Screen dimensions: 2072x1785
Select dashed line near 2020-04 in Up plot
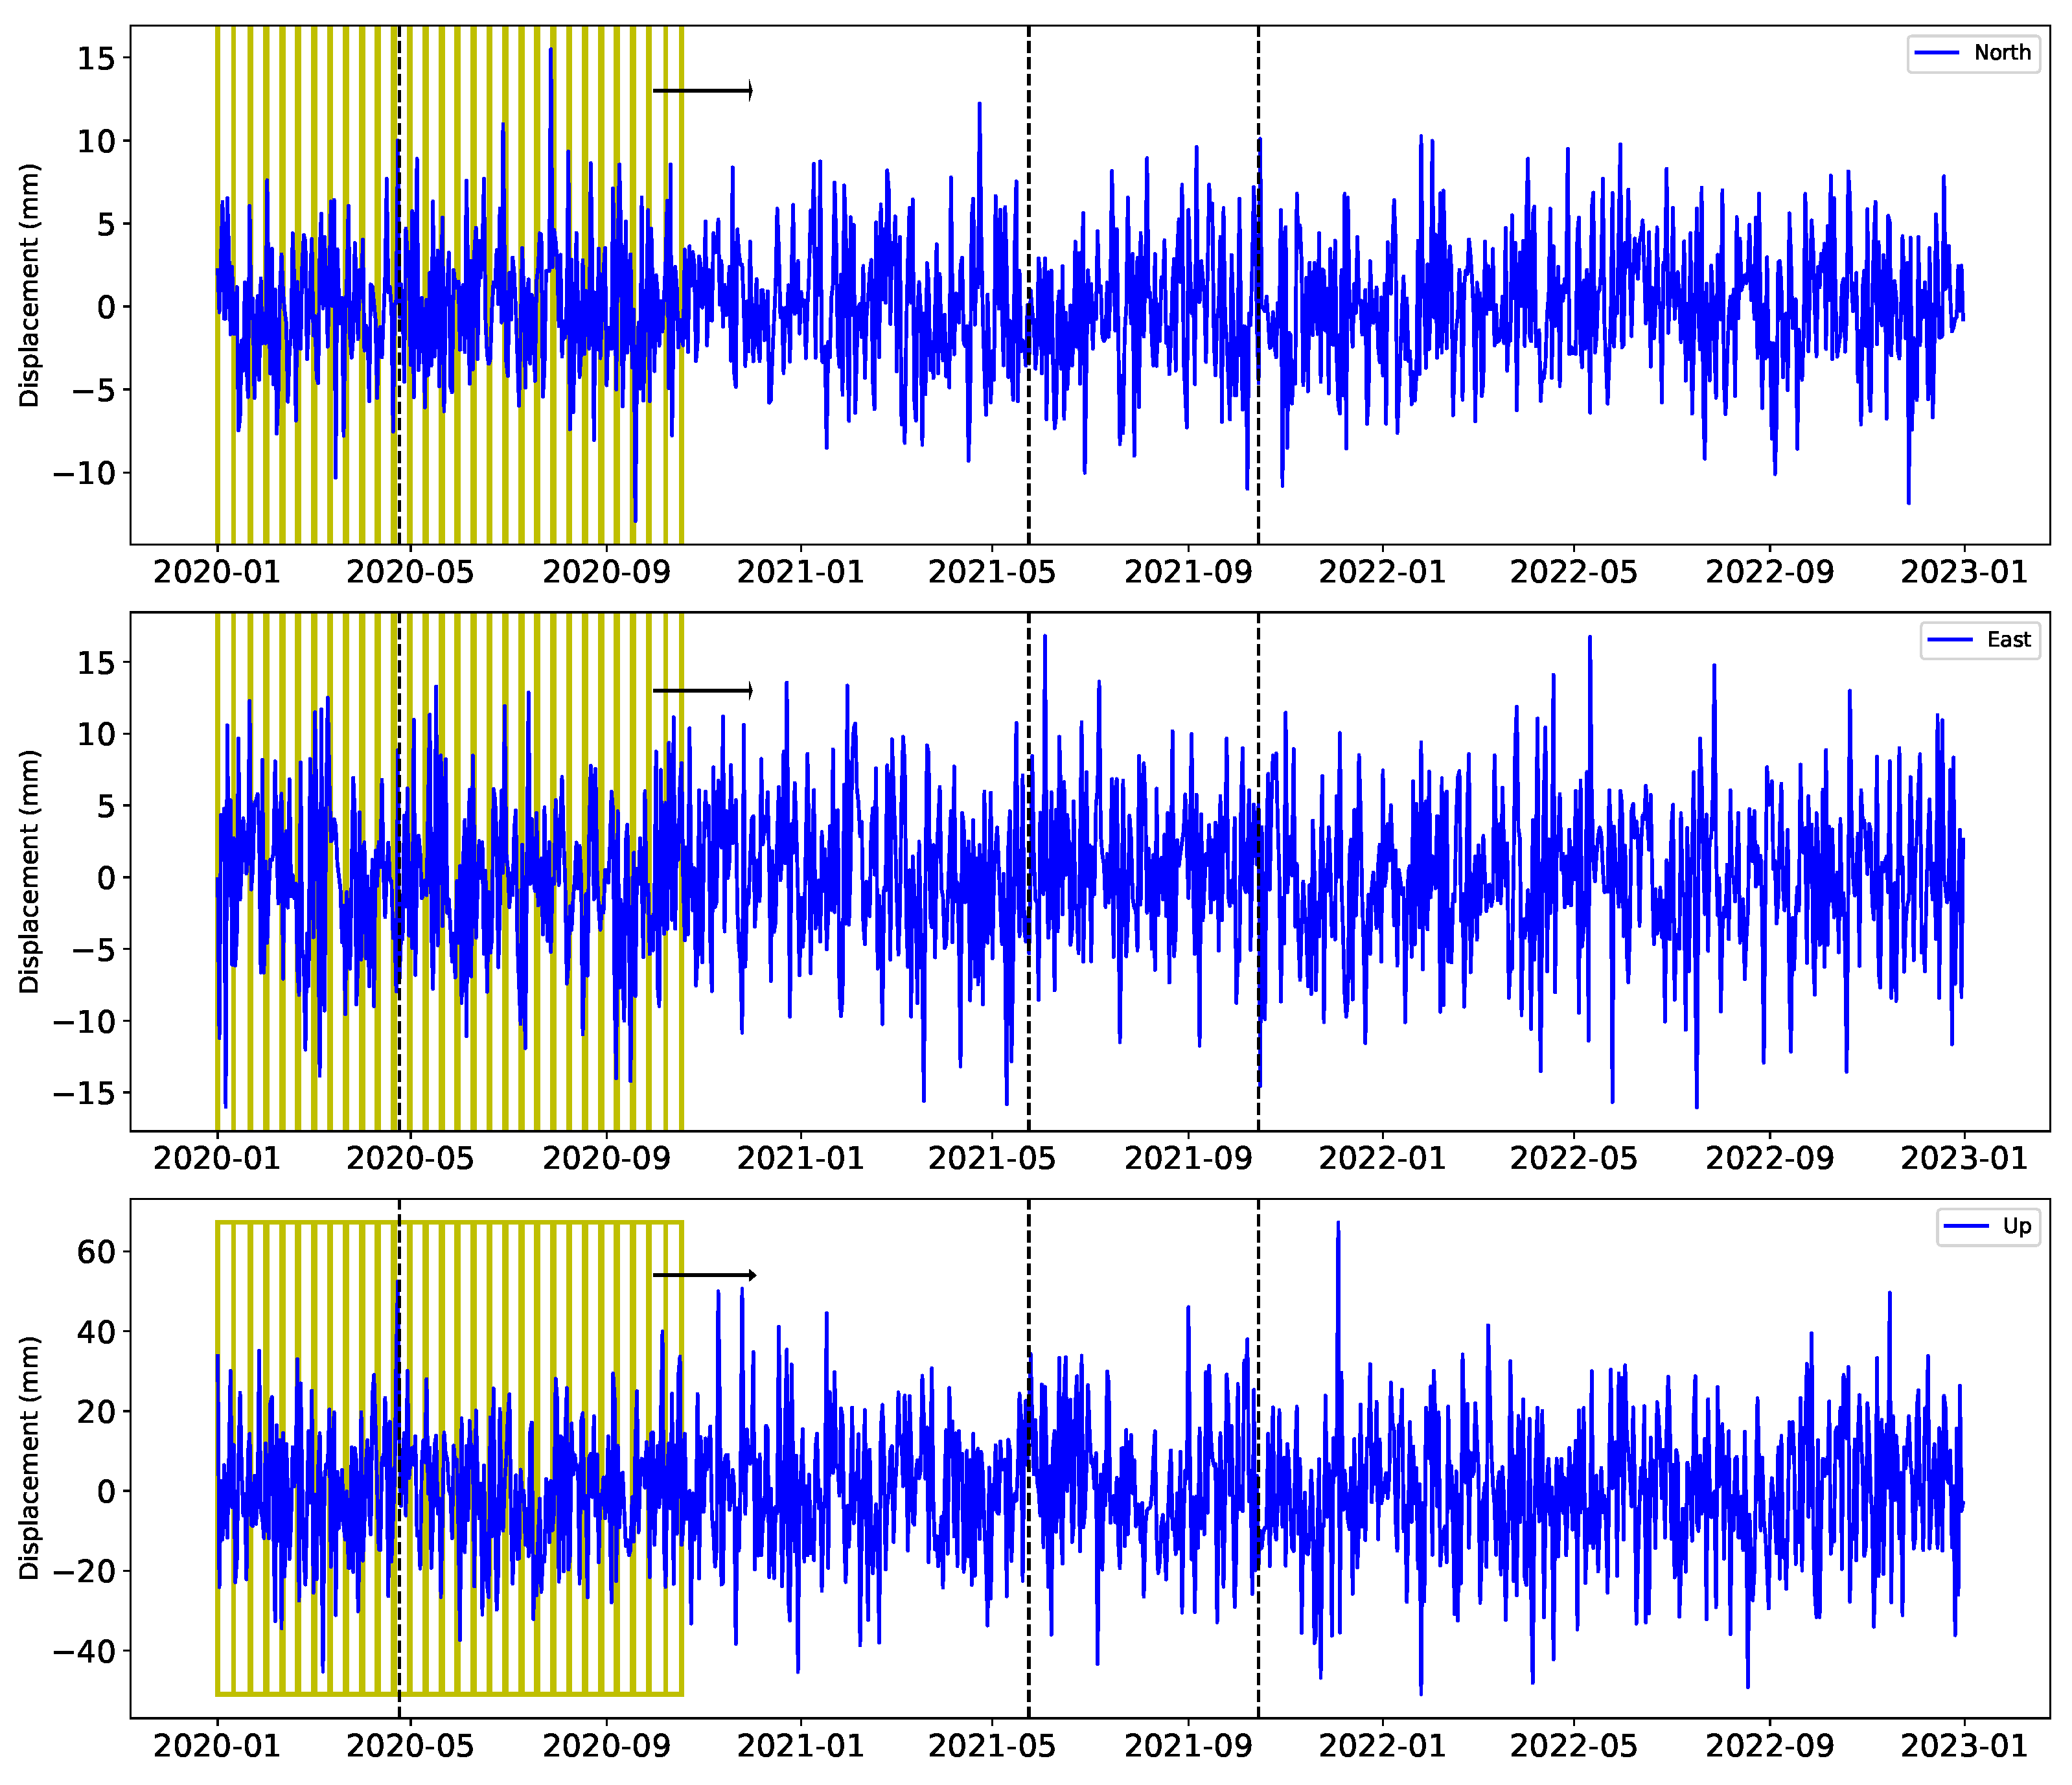(399, 1458)
